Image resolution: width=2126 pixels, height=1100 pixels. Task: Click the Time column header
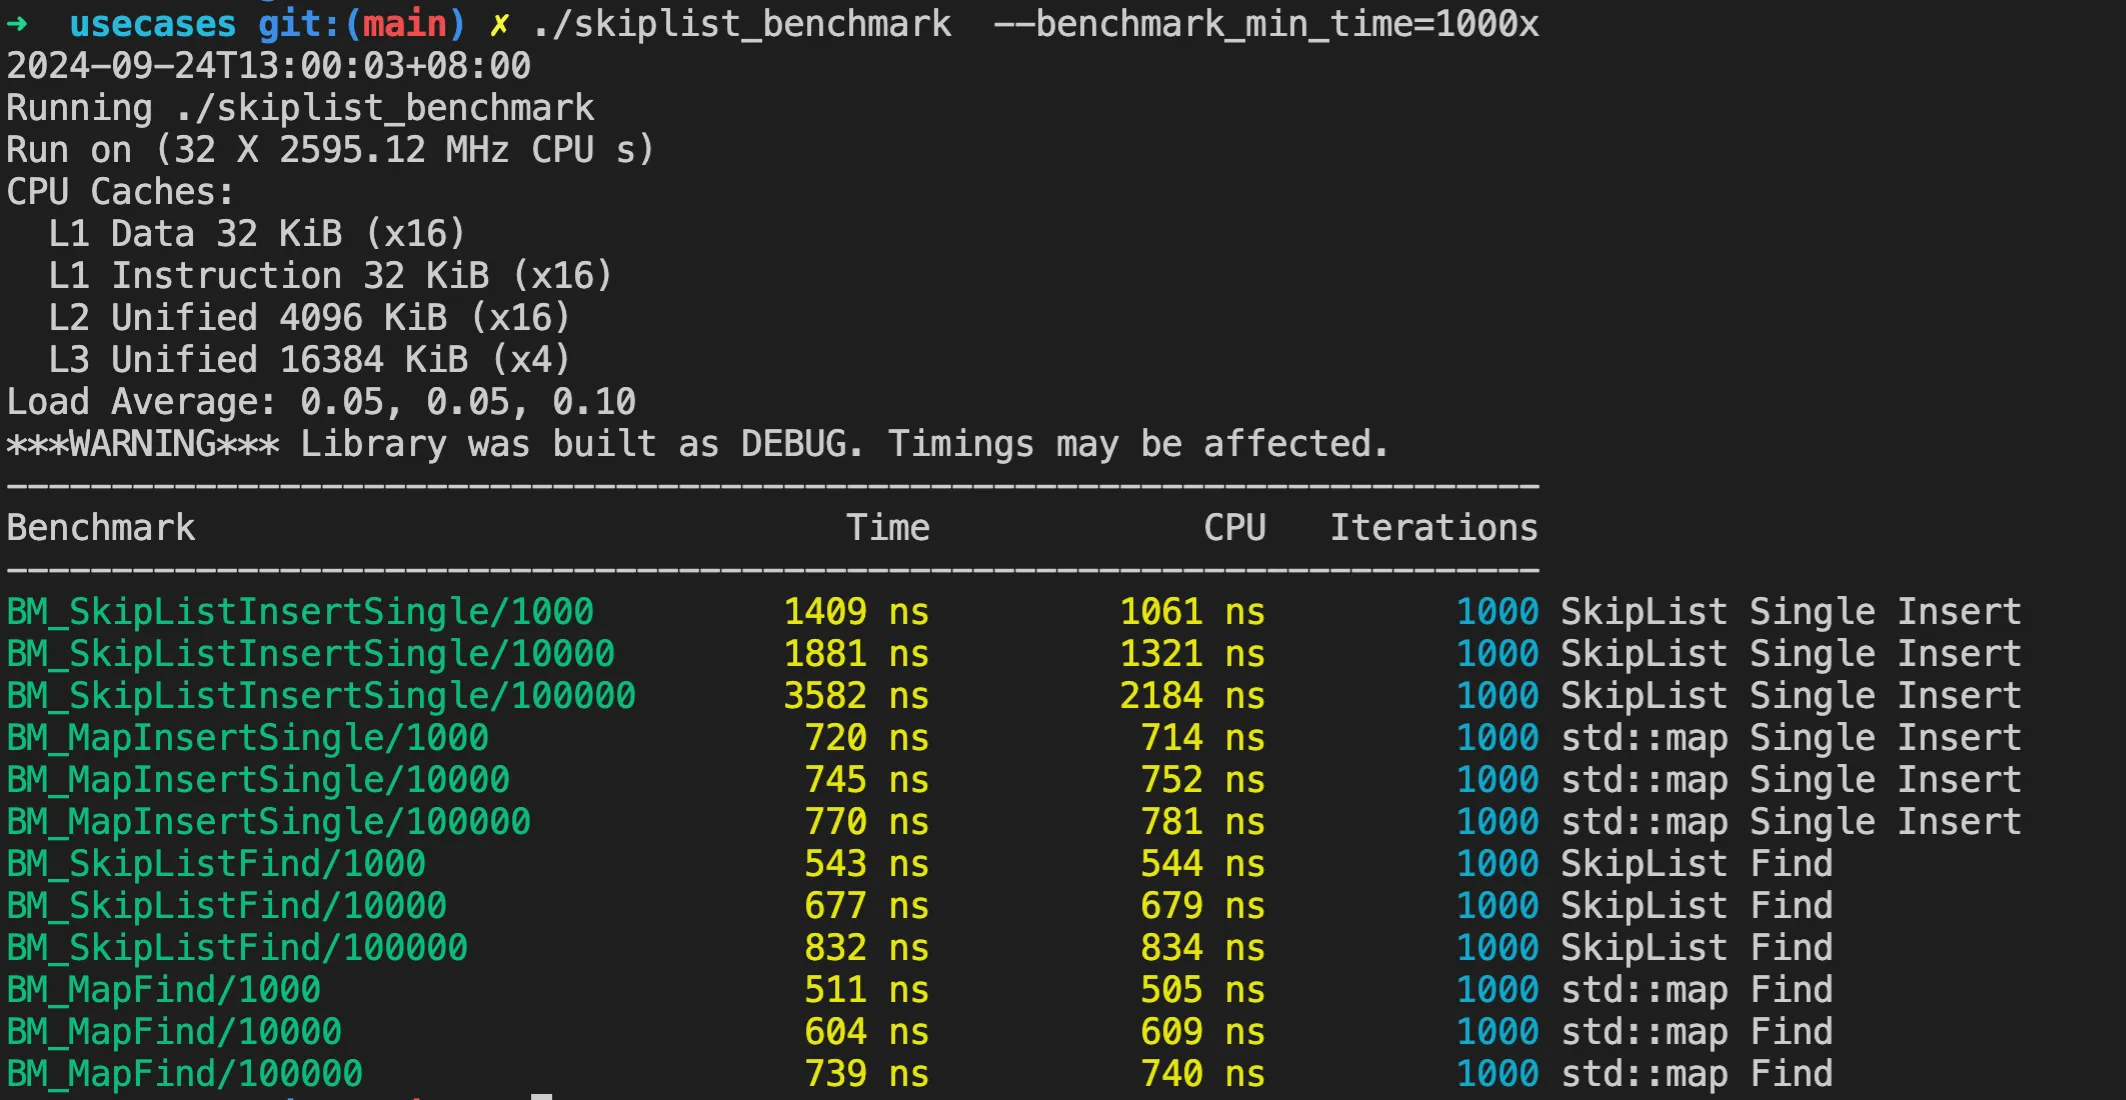(887, 528)
